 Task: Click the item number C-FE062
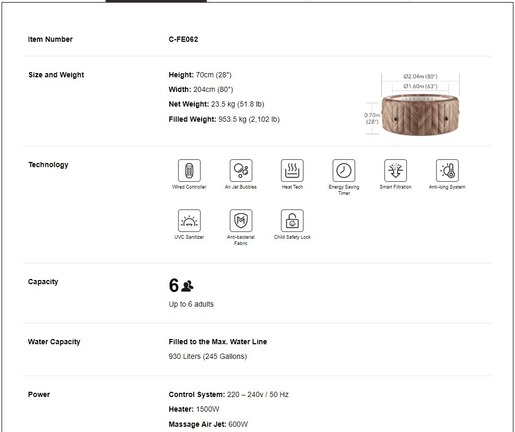[x=183, y=39]
